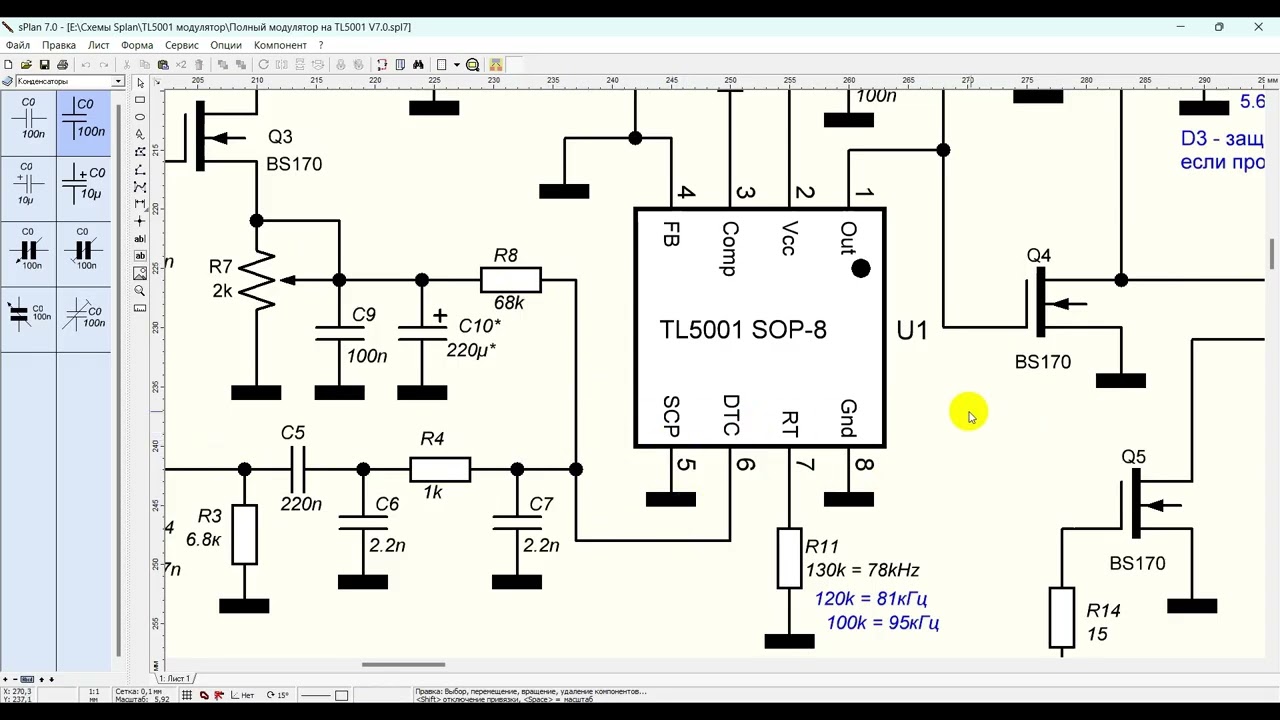
Task: Select the Bezier curve tool
Action: click(140, 186)
